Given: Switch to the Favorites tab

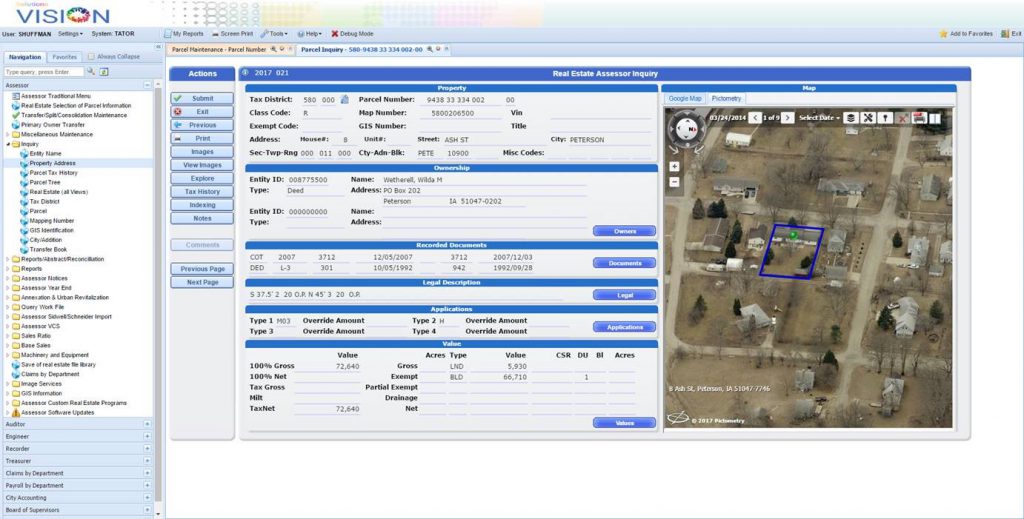Looking at the screenshot, I should click(x=65, y=57).
